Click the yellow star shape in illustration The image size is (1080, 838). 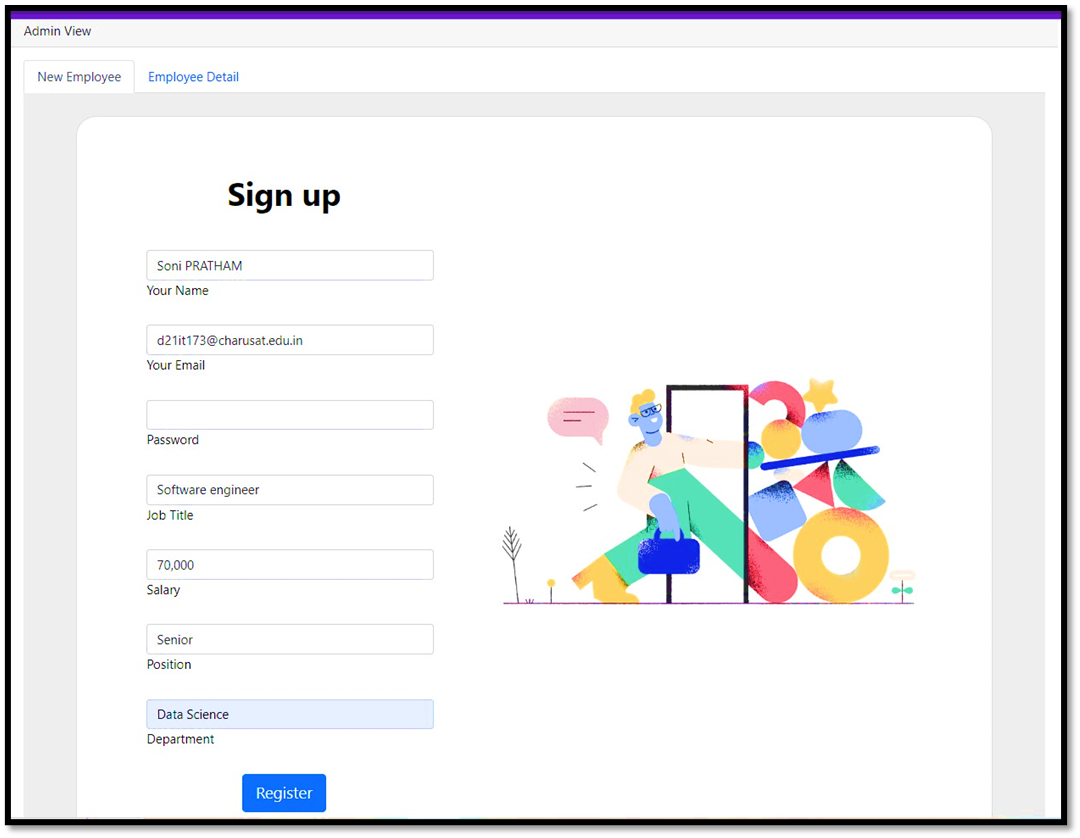click(x=820, y=395)
